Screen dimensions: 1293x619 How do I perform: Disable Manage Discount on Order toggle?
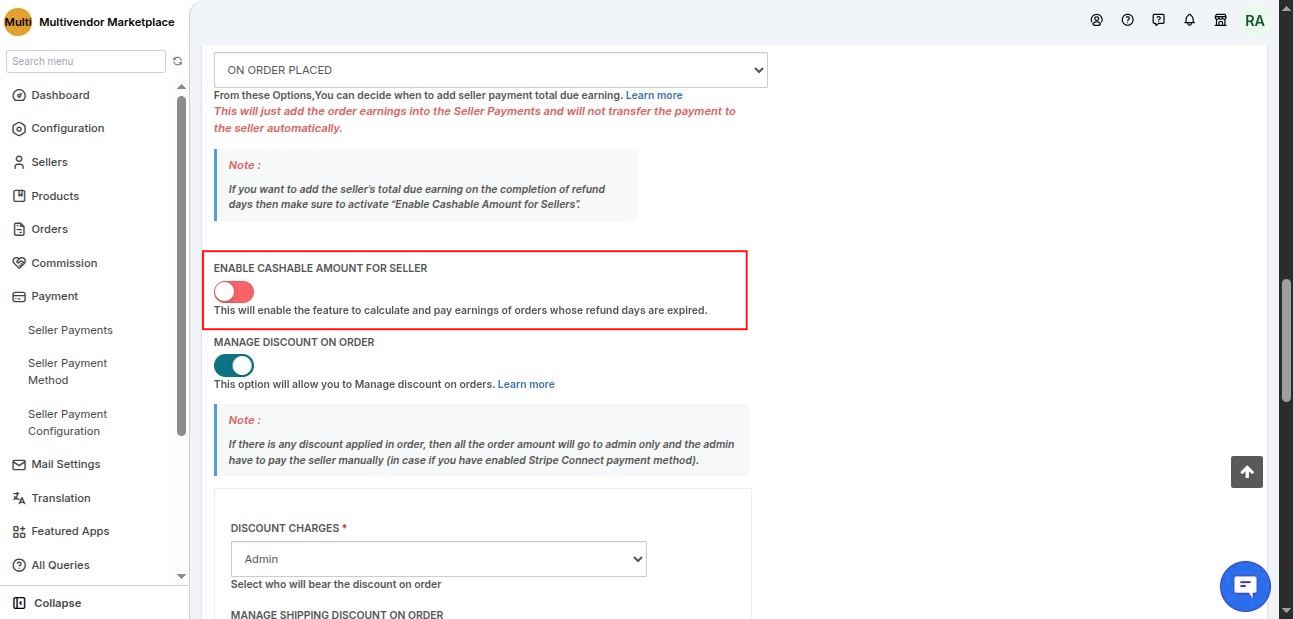pyautogui.click(x=234, y=365)
